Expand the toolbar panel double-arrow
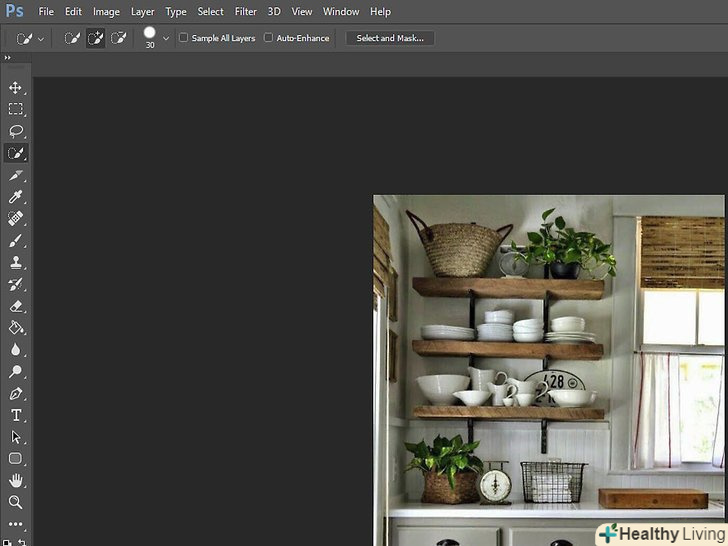The height and width of the screenshot is (546, 728). [x=8, y=58]
